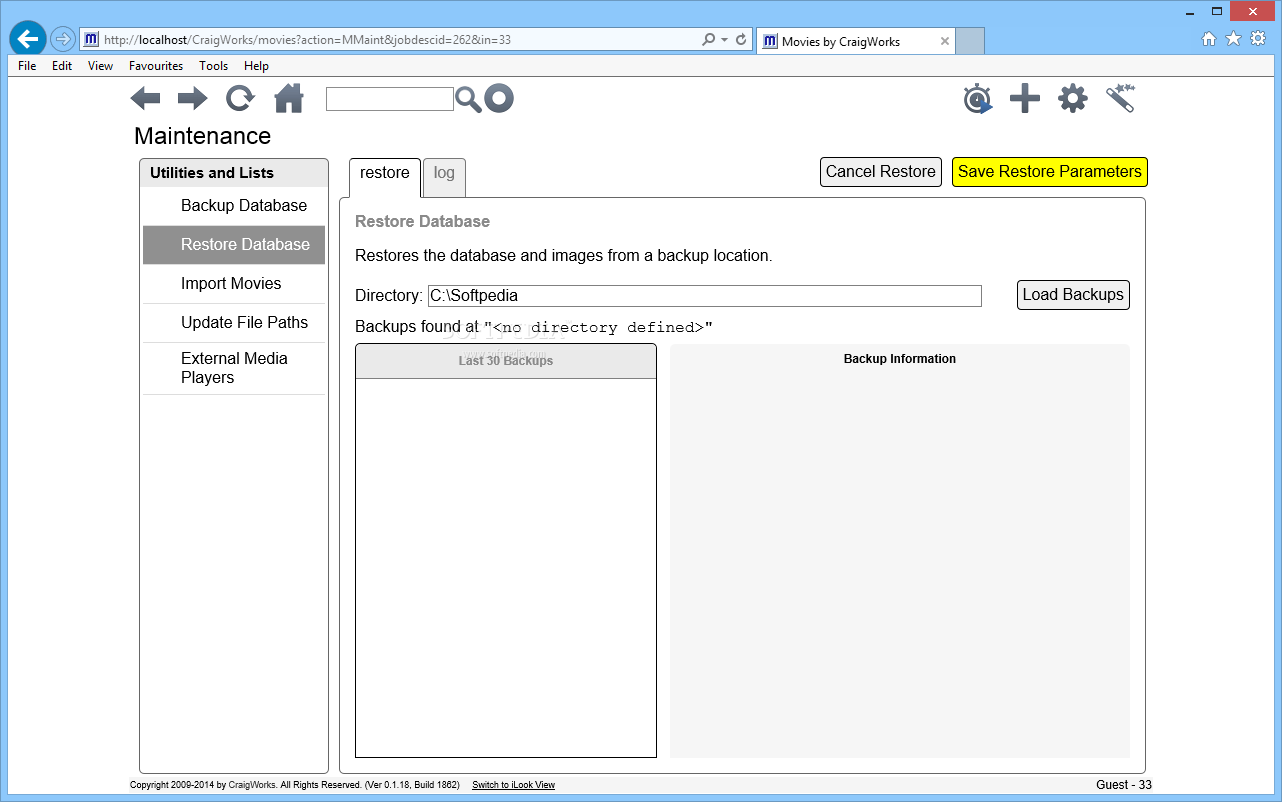Click the Directory input field

(705, 296)
